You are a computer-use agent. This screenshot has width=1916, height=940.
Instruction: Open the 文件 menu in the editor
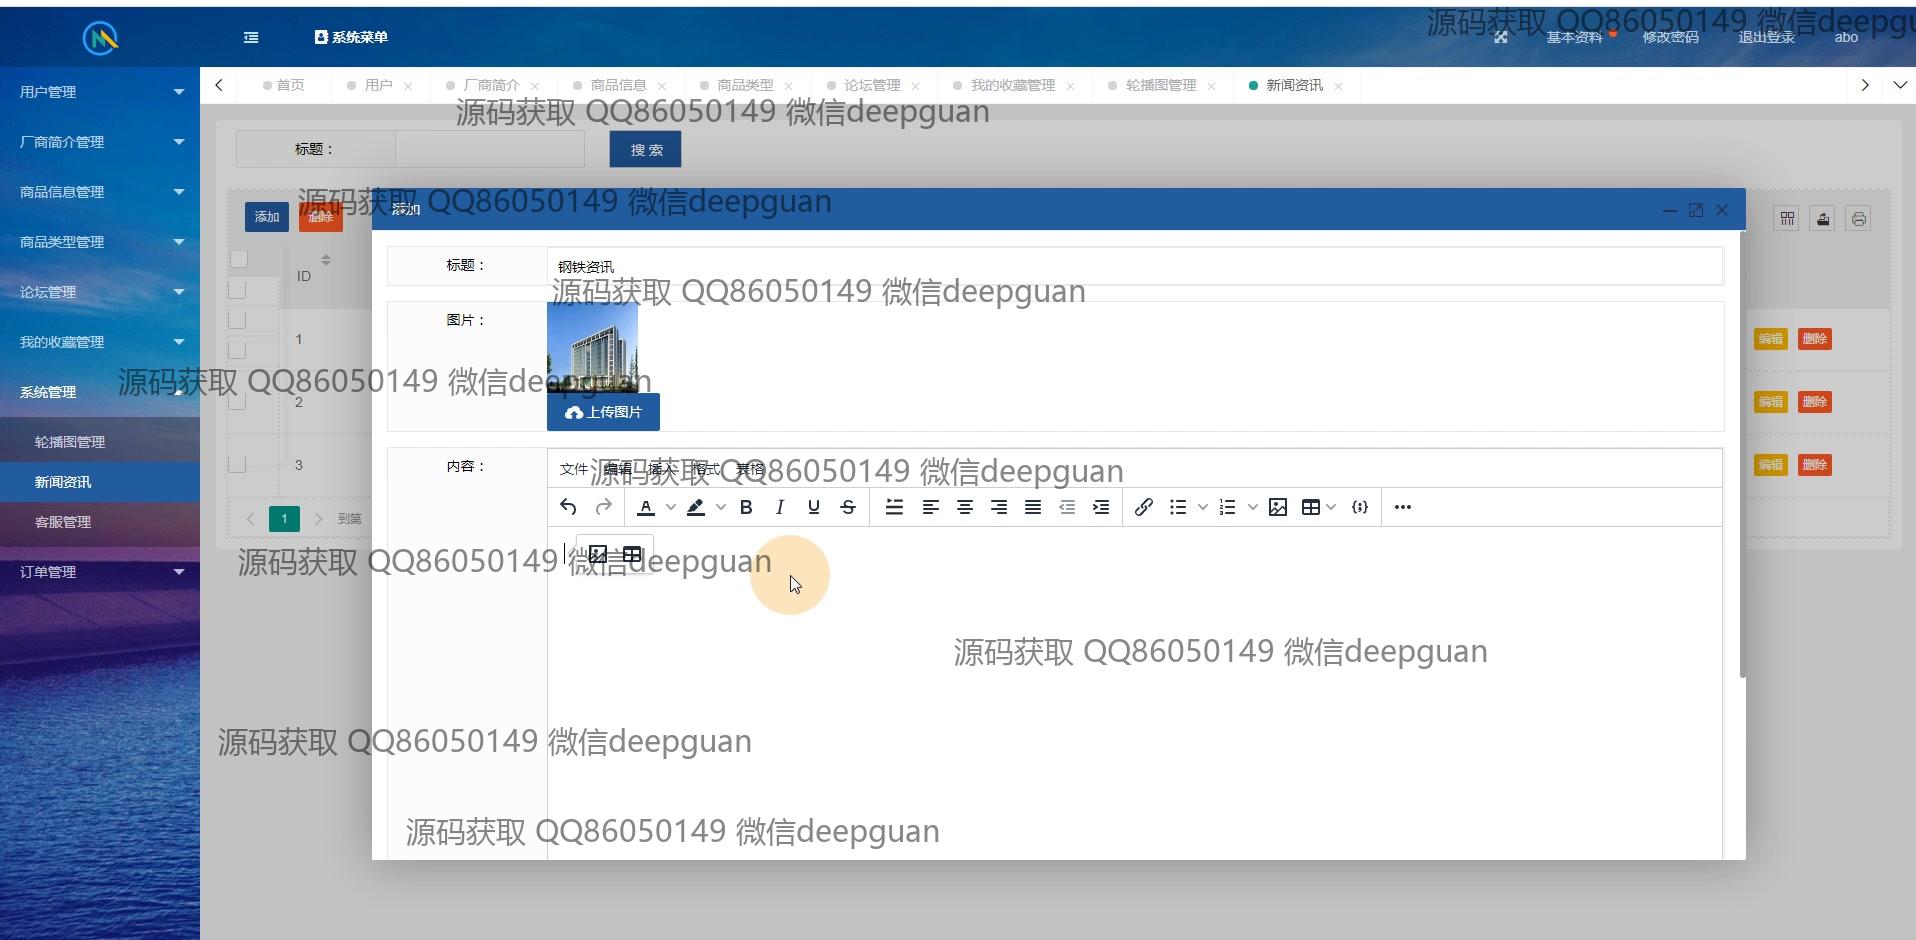tap(573, 469)
